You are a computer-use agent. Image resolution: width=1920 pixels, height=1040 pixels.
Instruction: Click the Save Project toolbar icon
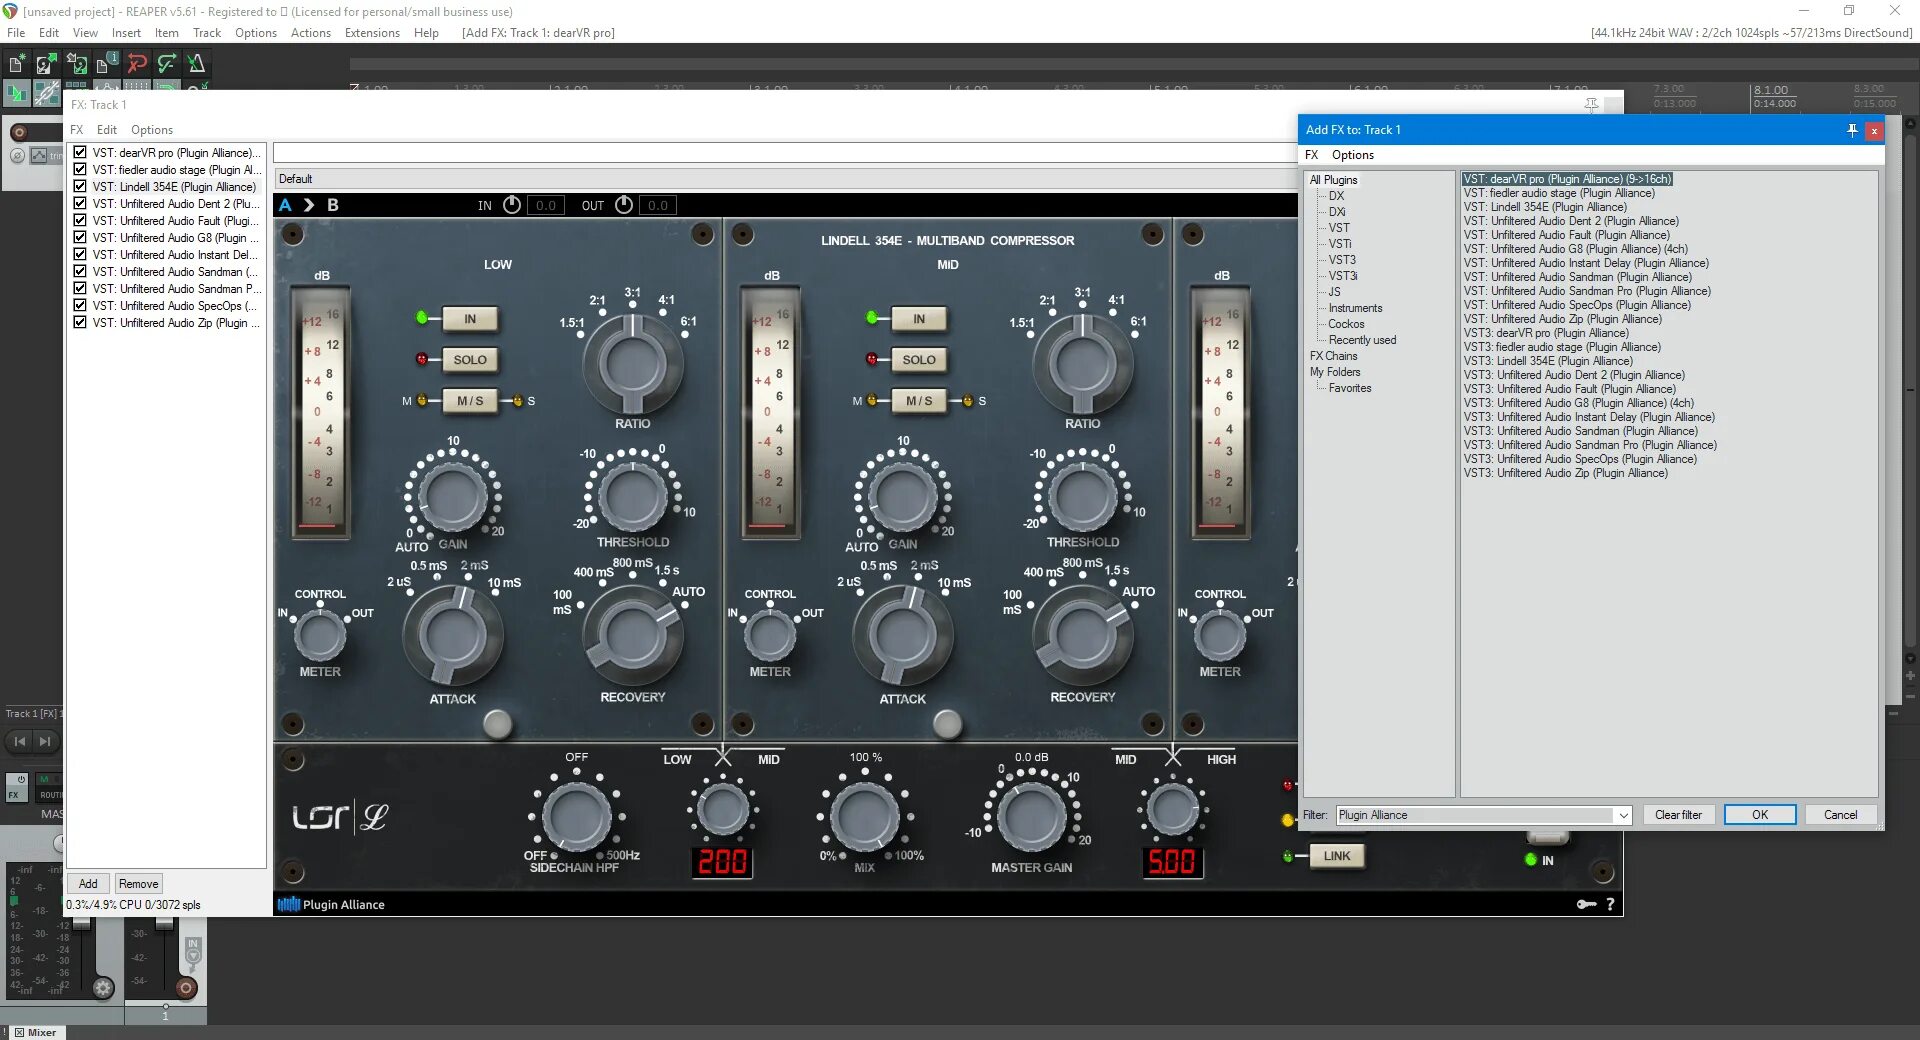point(76,64)
